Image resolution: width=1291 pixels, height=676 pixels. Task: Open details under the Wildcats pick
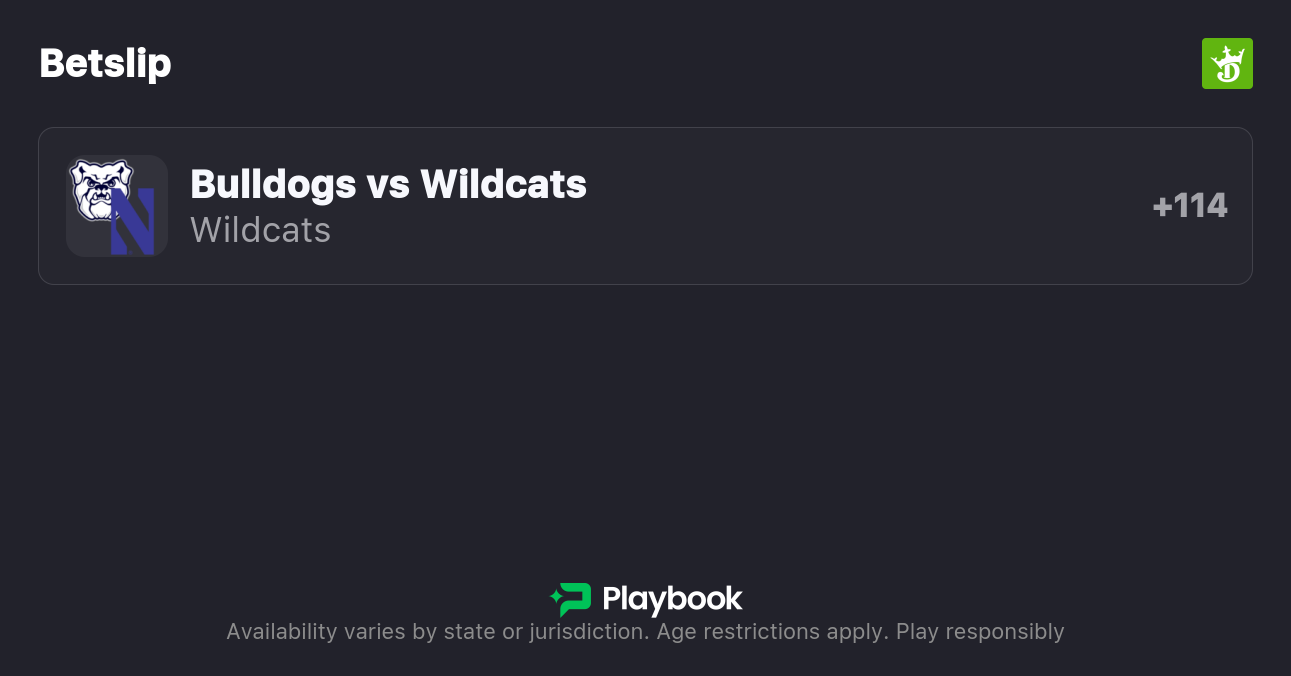tap(260, 230)
